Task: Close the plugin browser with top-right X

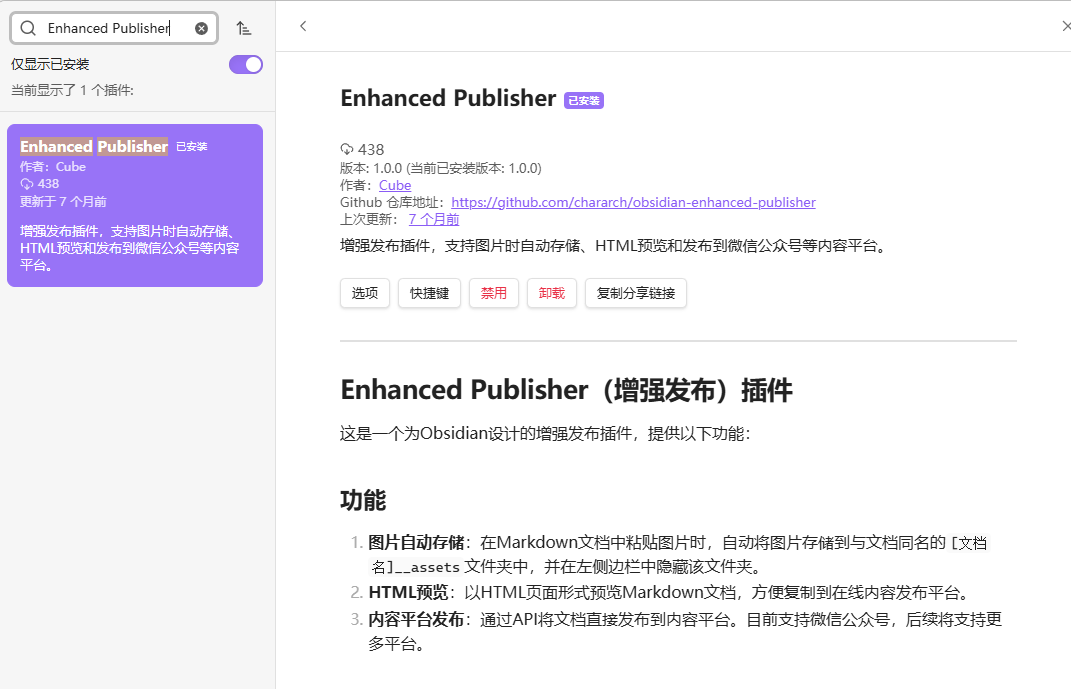Action: (1065, 26)
